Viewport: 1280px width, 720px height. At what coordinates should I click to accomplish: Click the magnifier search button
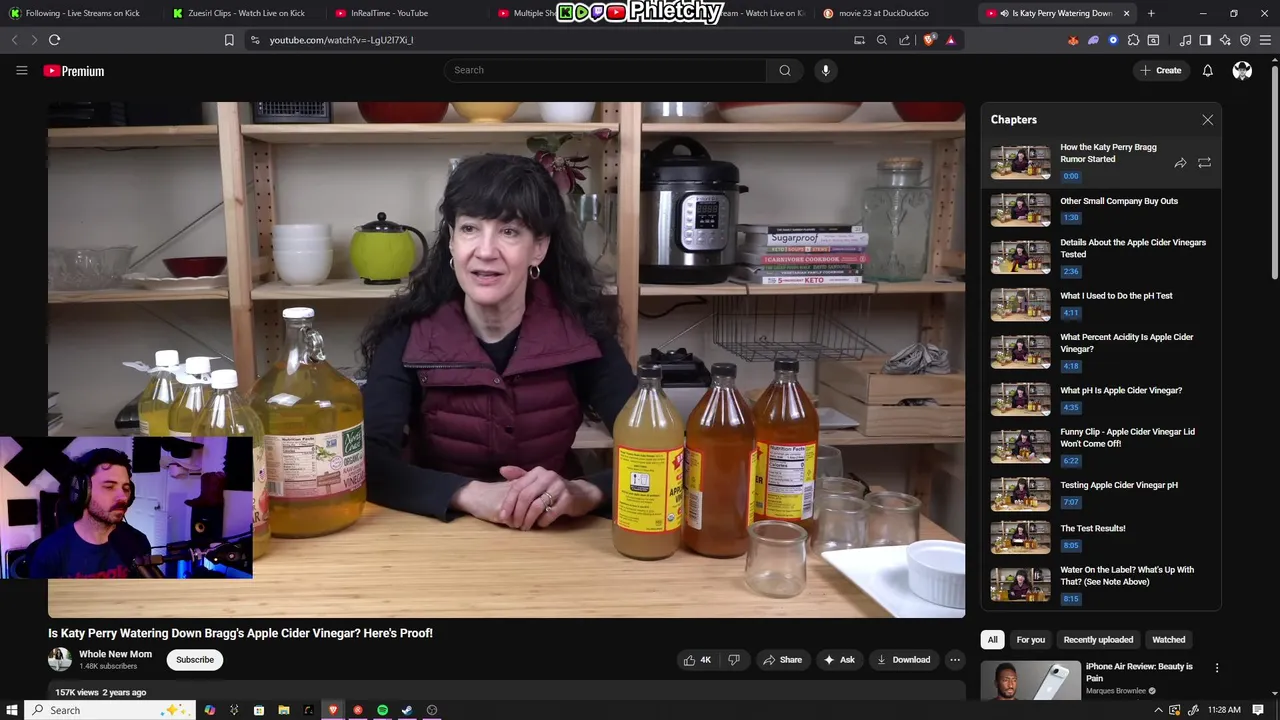(785, 70)
